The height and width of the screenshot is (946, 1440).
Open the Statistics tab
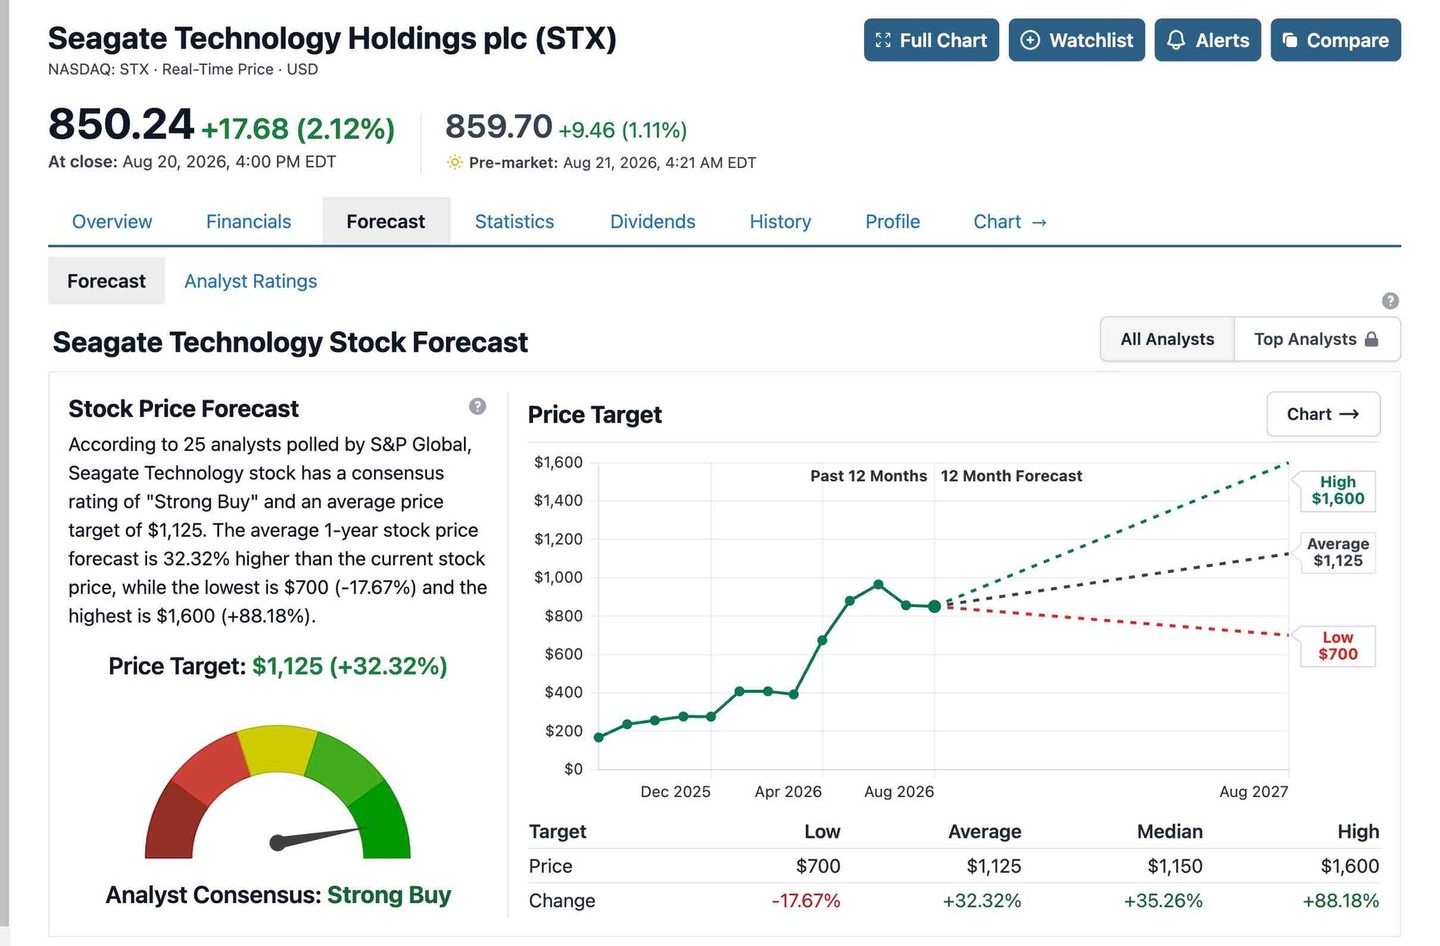point(514,221)
